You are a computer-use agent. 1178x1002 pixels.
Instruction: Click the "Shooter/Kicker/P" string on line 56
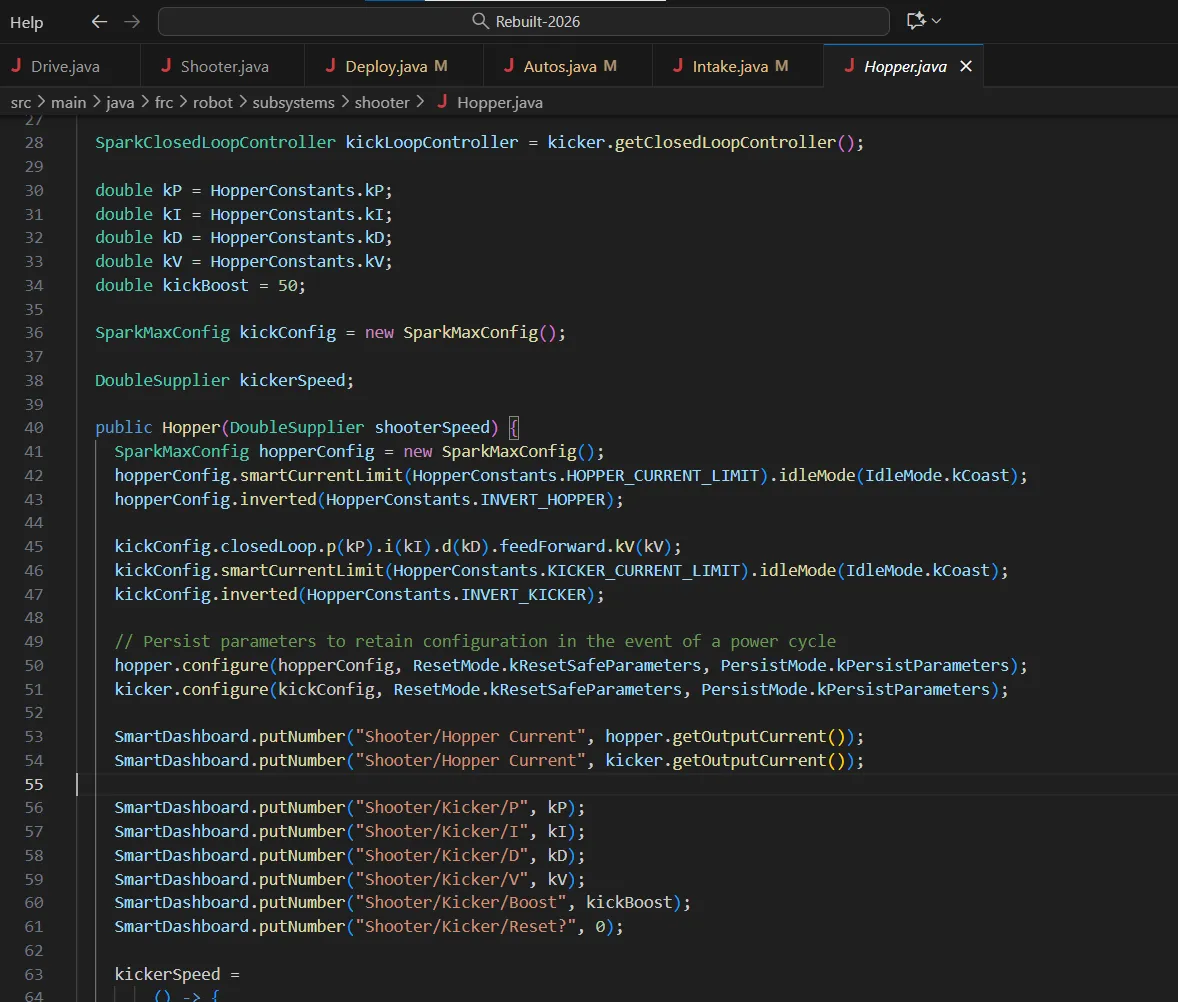(x=442, y=807)
